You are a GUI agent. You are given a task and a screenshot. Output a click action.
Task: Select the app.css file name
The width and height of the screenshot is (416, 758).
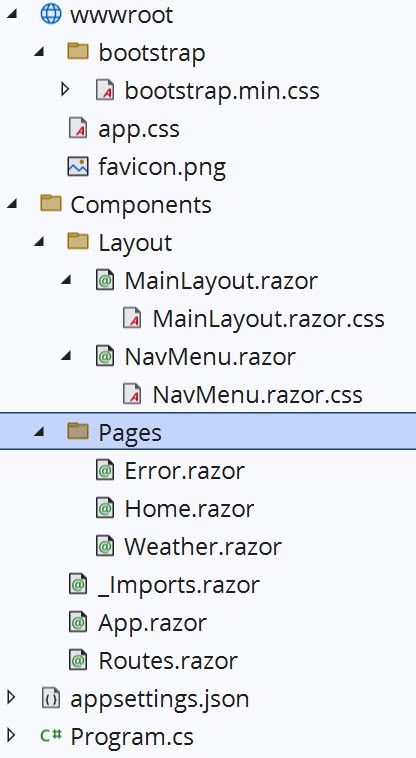click(139, 130)
